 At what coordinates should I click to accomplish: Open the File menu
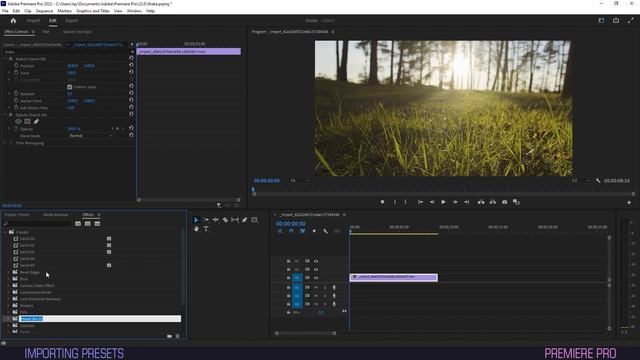pos(5,11)
